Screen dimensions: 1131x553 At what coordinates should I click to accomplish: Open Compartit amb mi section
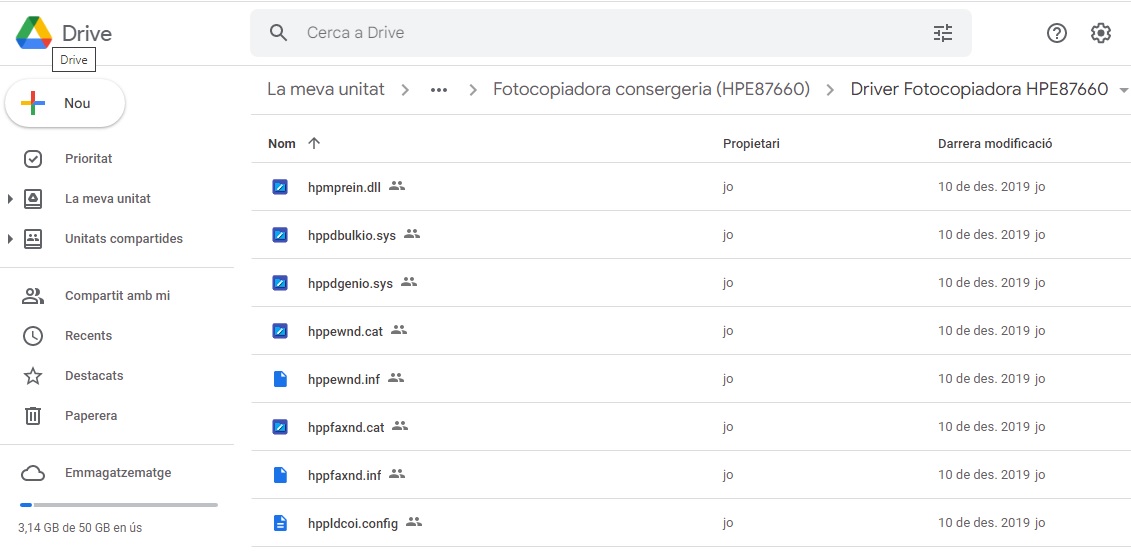point(118,296)
